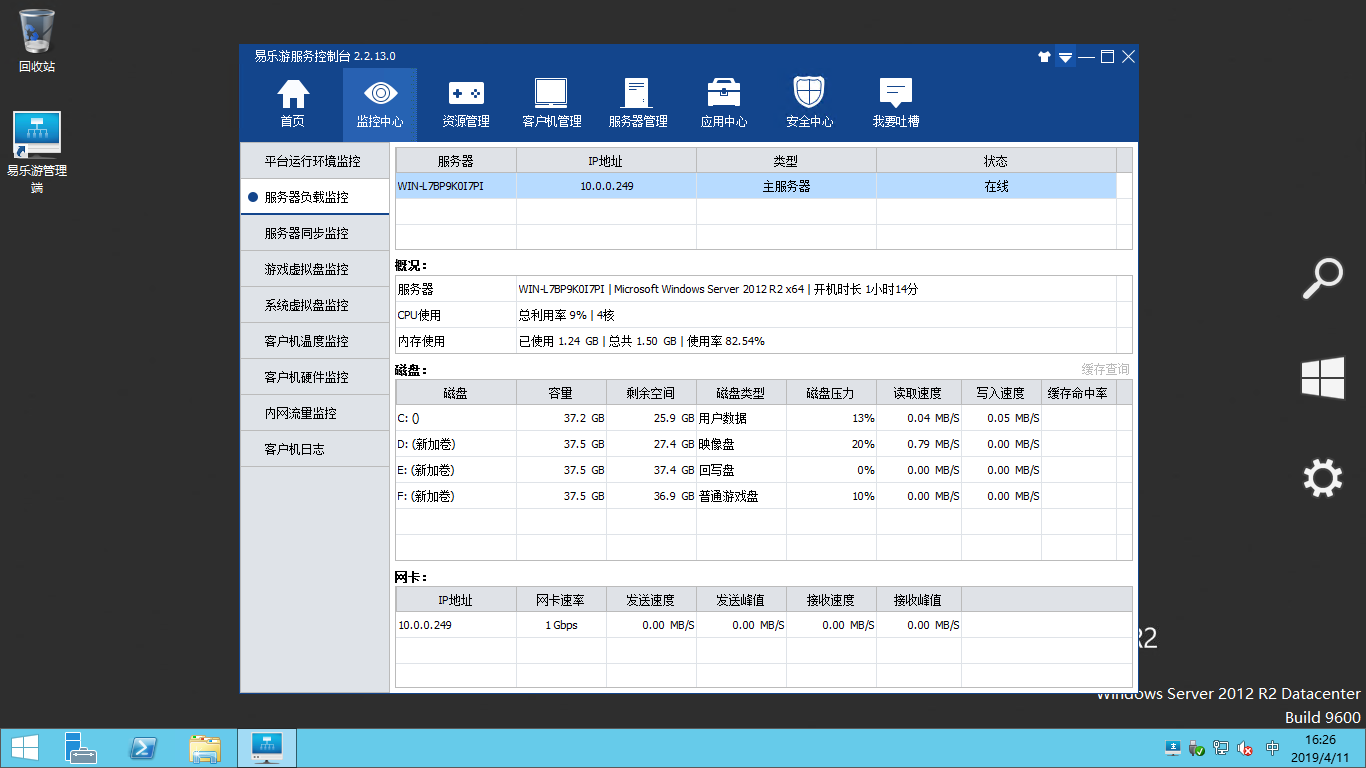Open 资源管理 in the top toolbar

pos(466,104)
